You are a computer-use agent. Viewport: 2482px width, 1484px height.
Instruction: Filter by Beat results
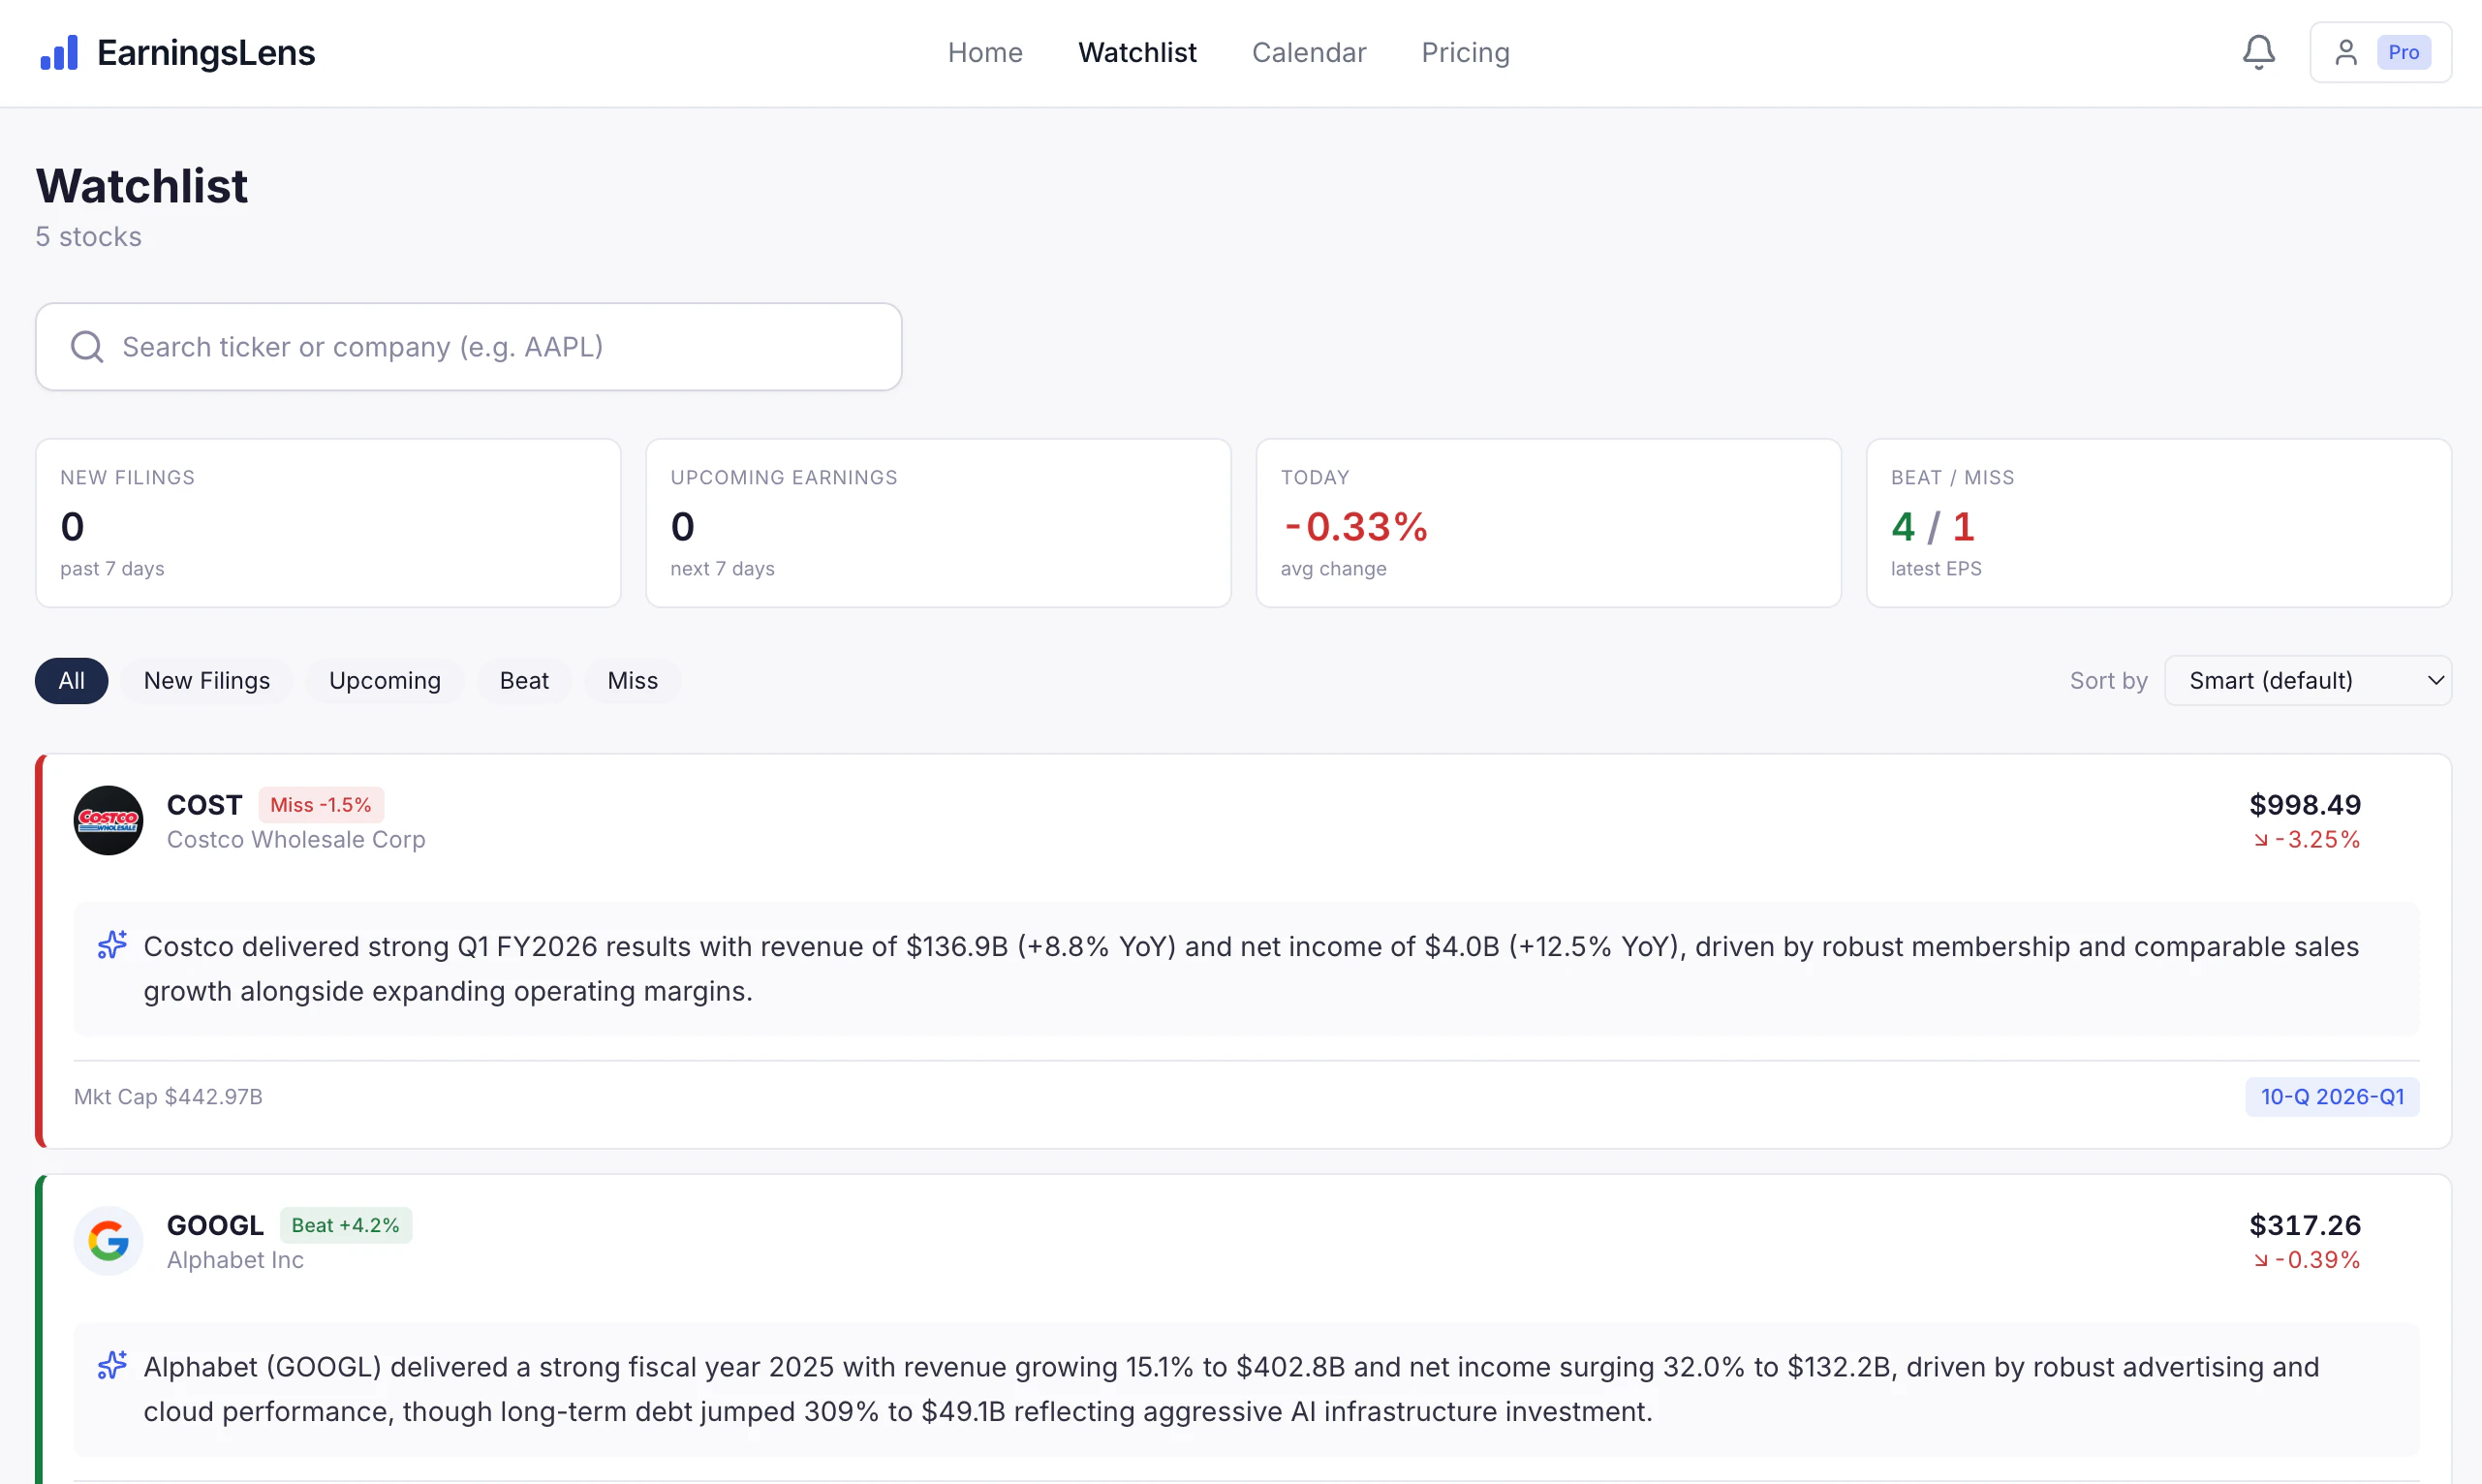click(524, 681)
